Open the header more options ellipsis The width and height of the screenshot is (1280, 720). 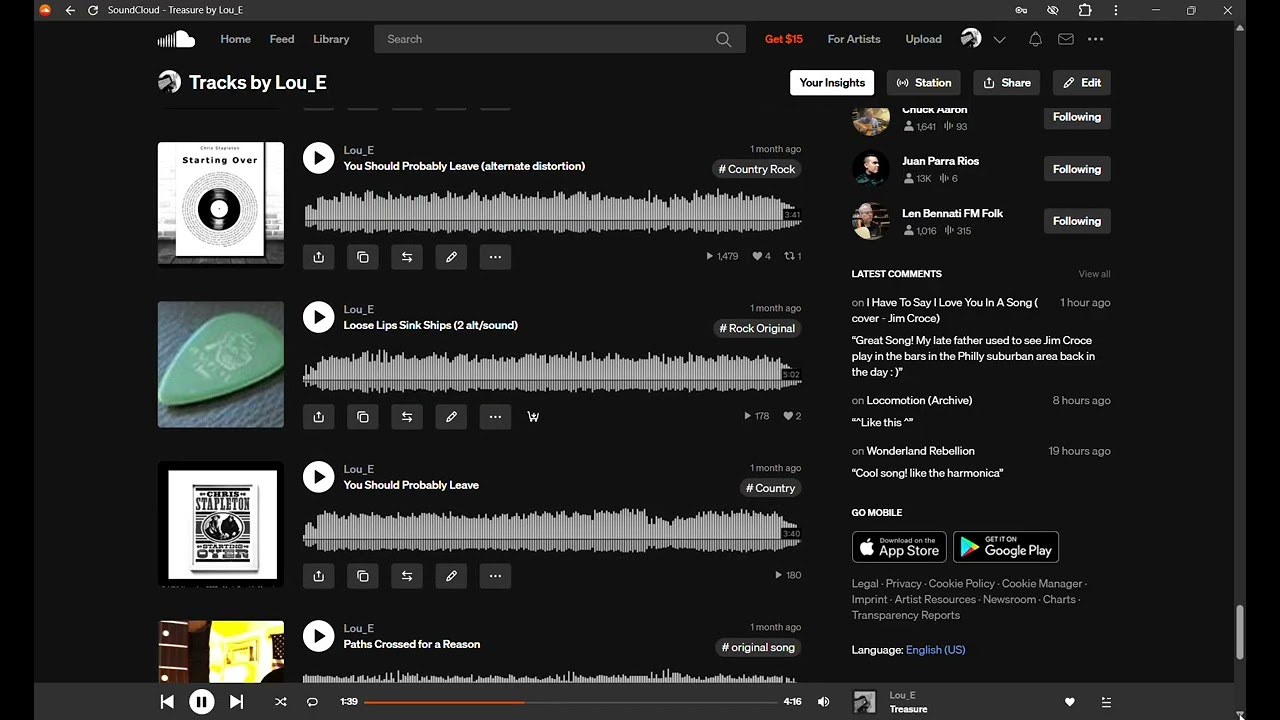[x=1096, y=39]
